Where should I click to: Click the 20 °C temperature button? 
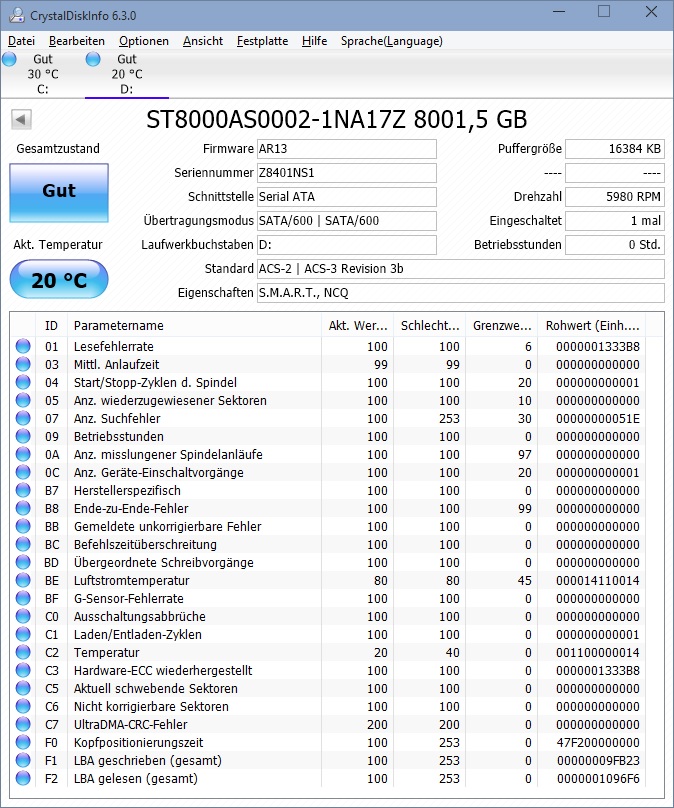tap(59, 279)
